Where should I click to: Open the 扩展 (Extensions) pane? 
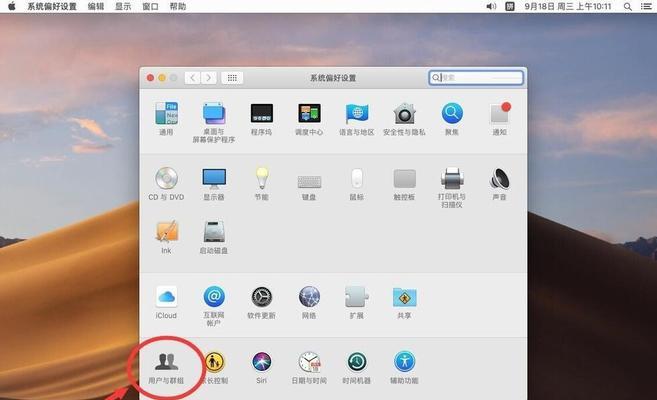tap(357, 302)
